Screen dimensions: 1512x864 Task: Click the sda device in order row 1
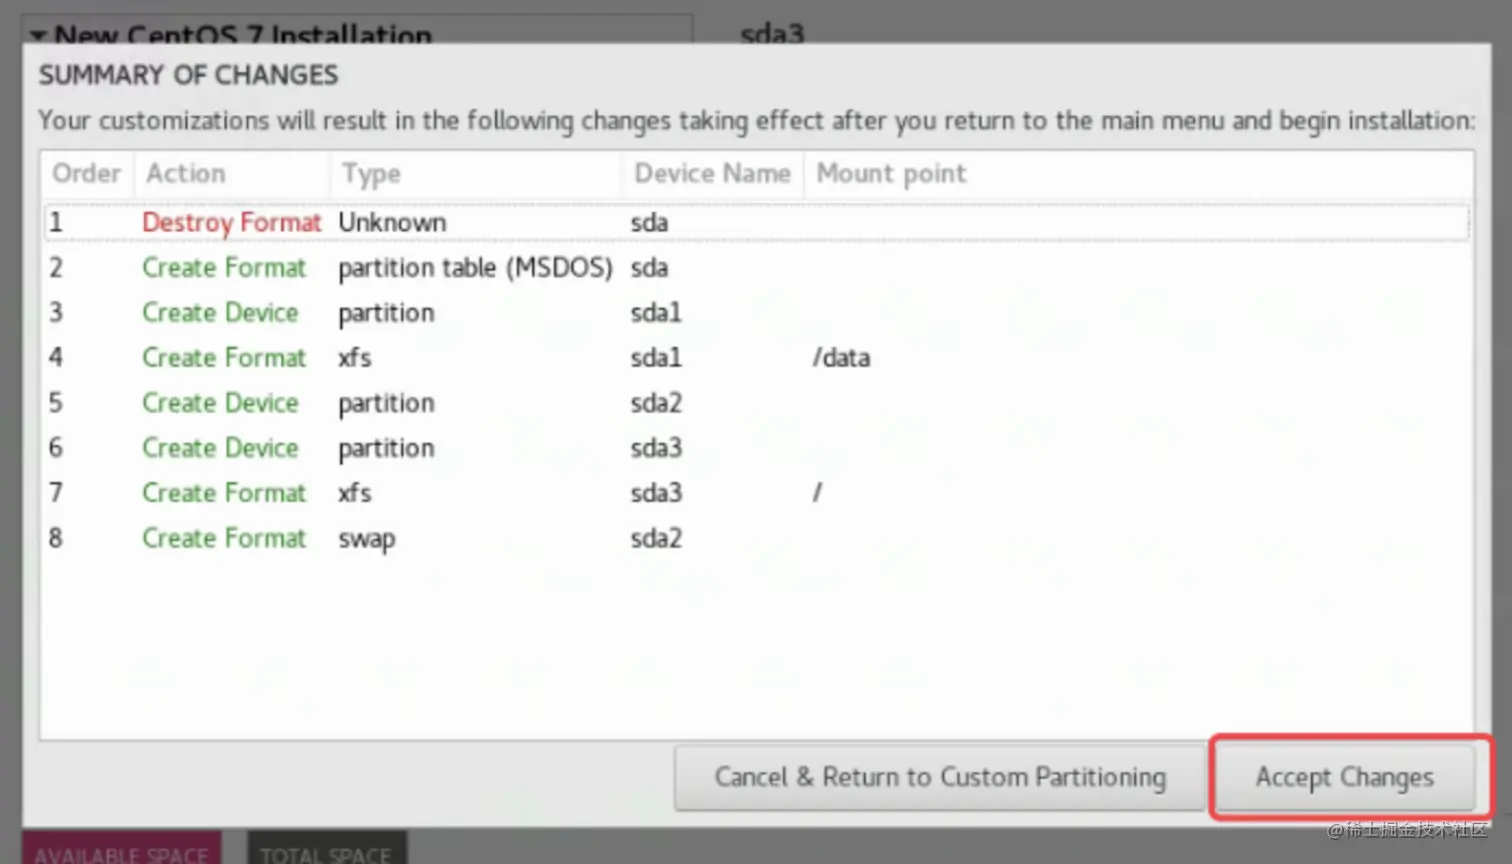649,222
